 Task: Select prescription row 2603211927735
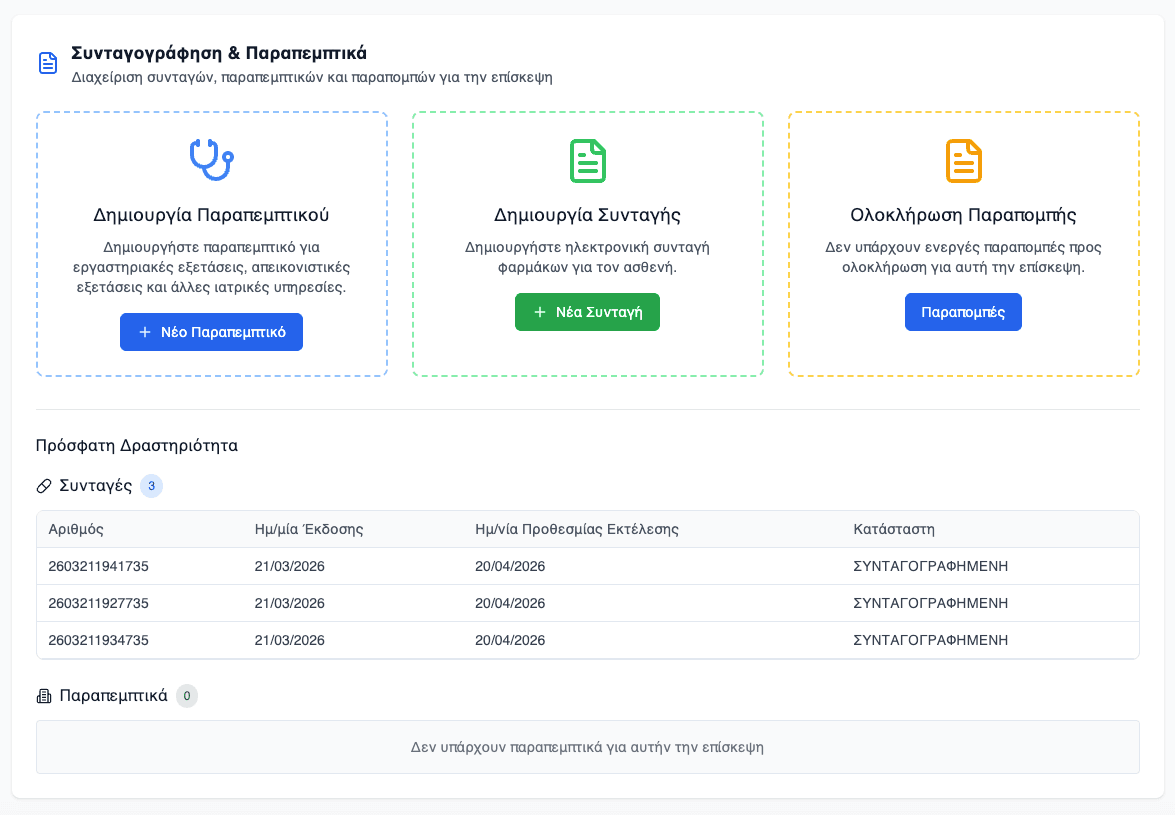[98, 603]
